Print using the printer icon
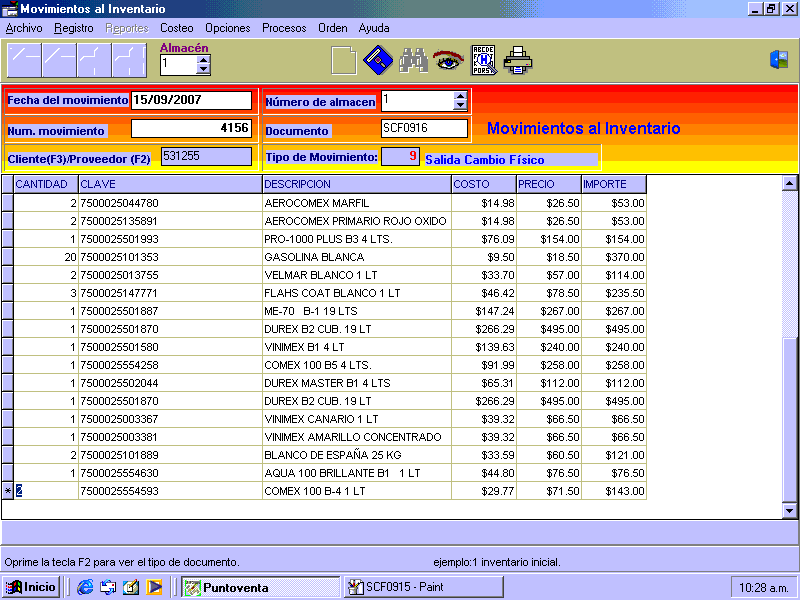 tap(518, 61)
